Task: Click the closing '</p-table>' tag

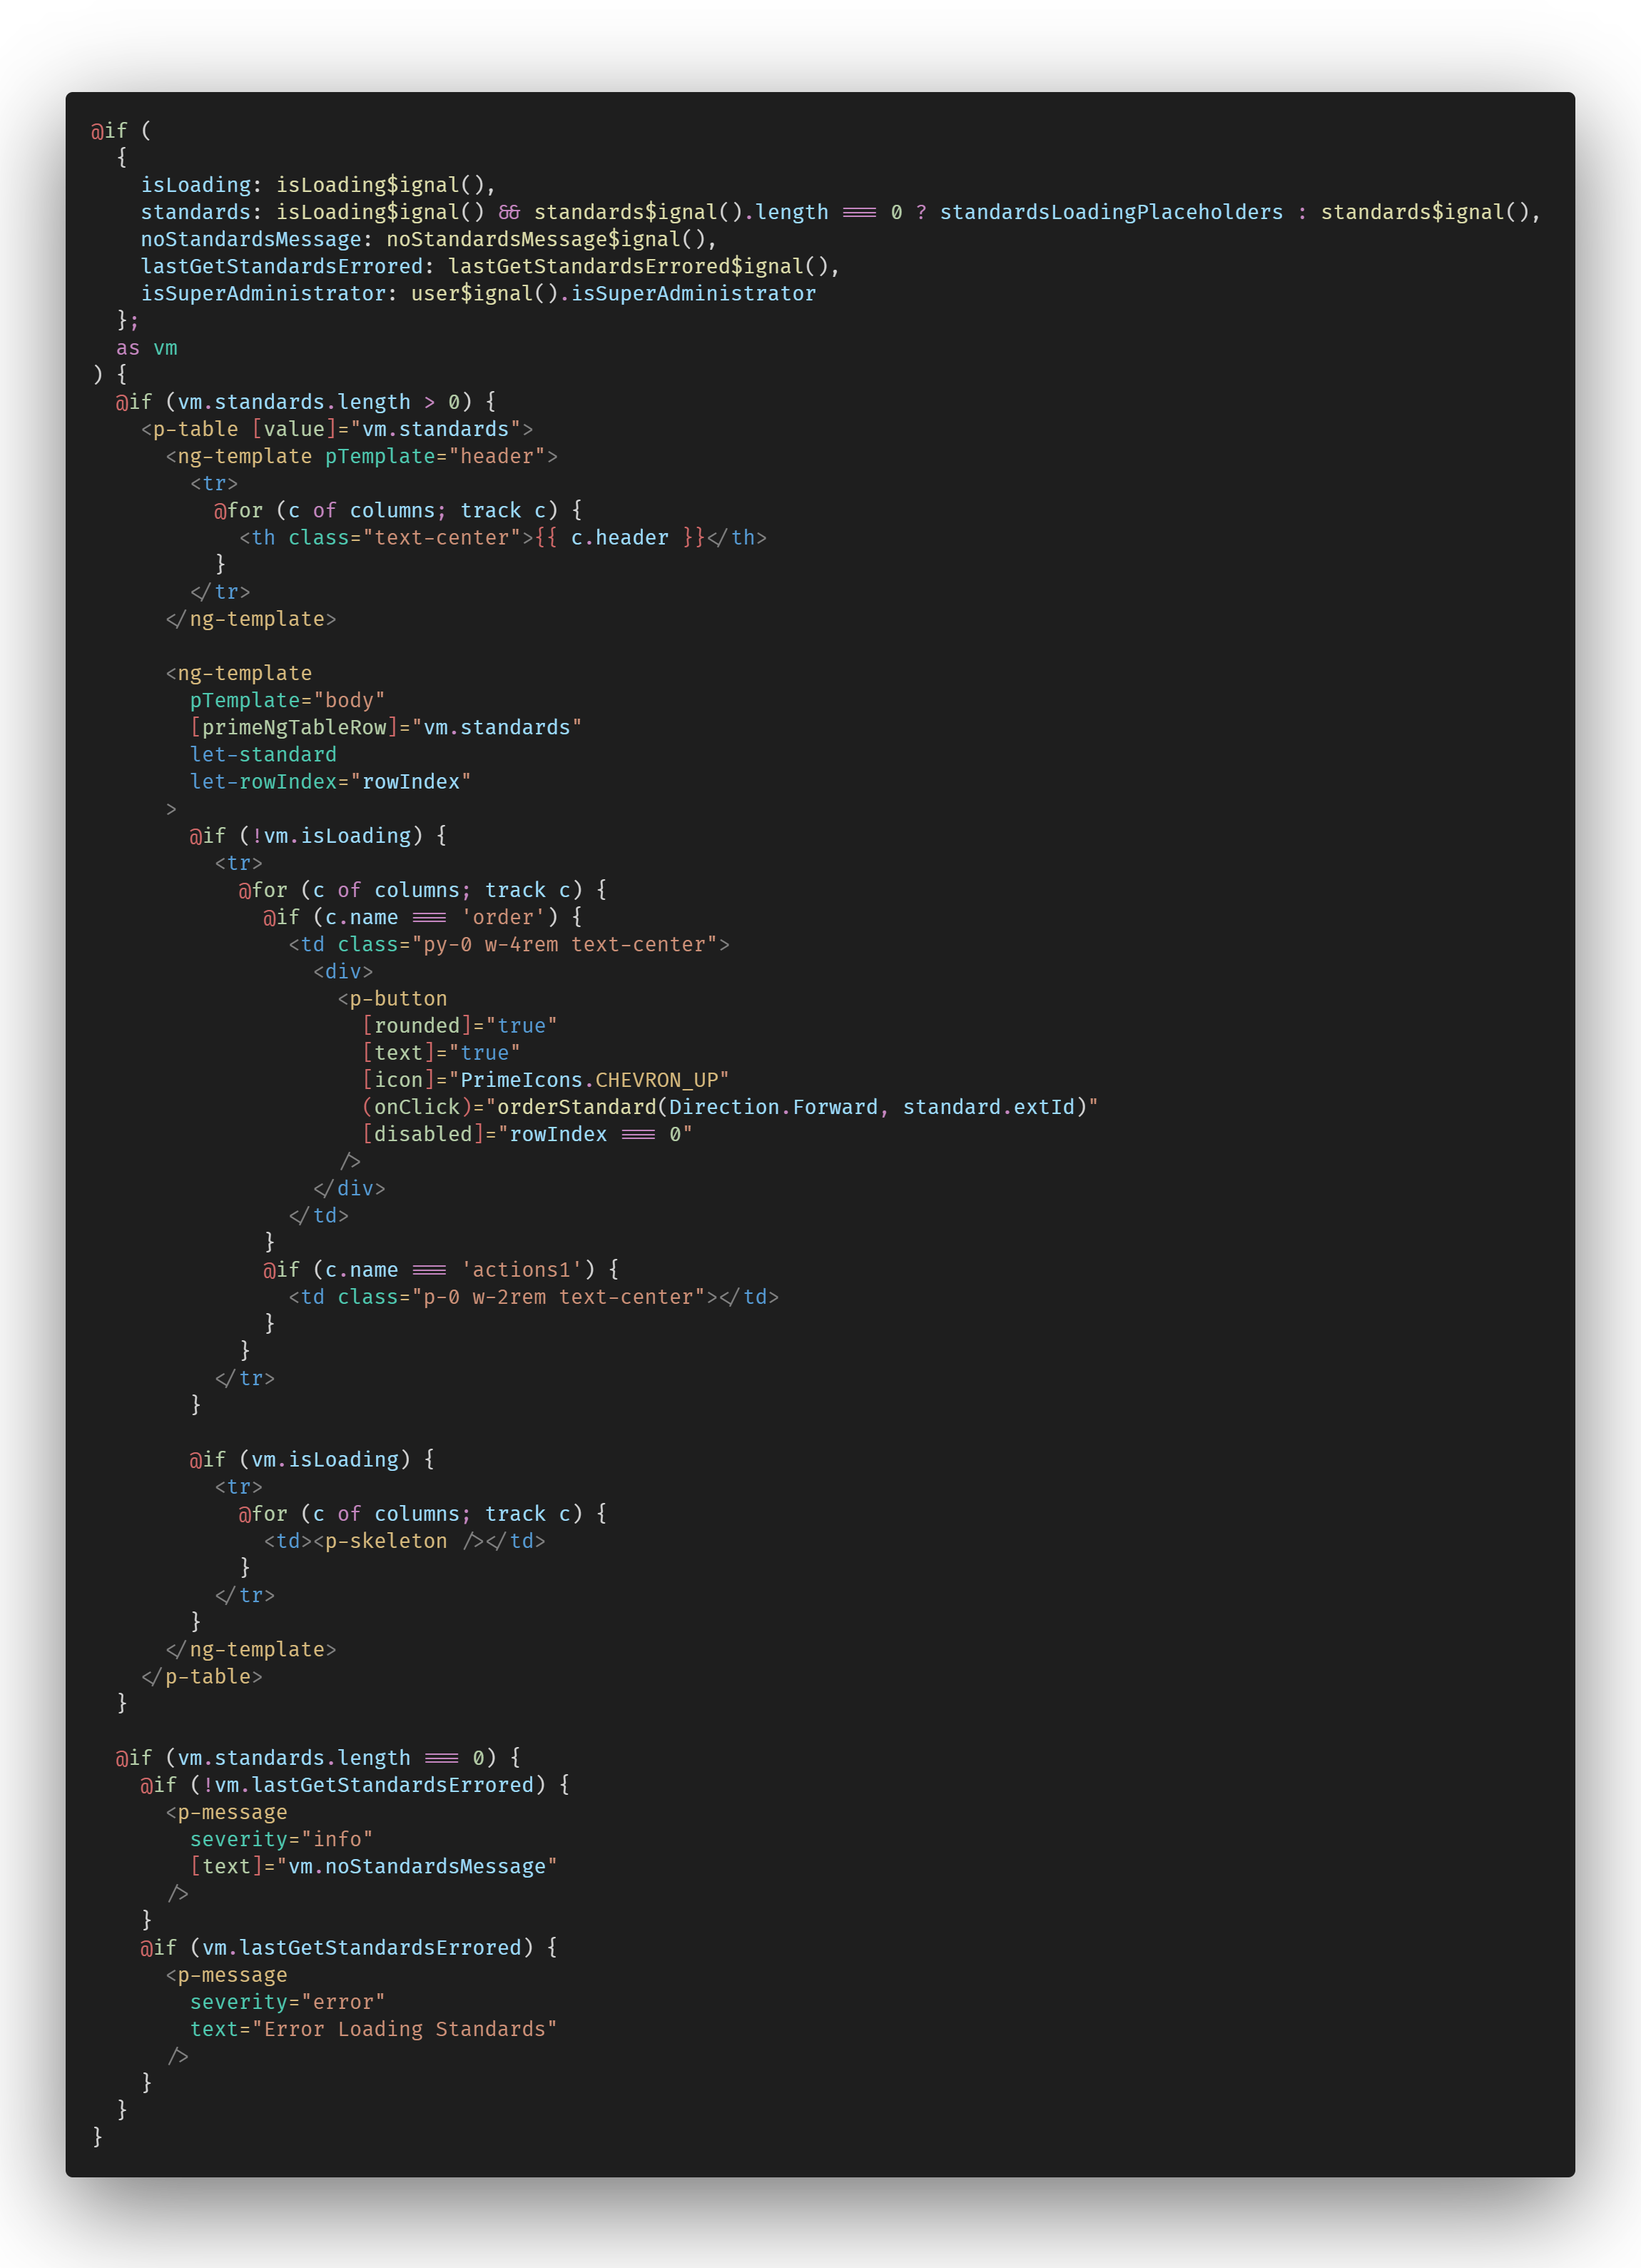Action: point(202,1677)
